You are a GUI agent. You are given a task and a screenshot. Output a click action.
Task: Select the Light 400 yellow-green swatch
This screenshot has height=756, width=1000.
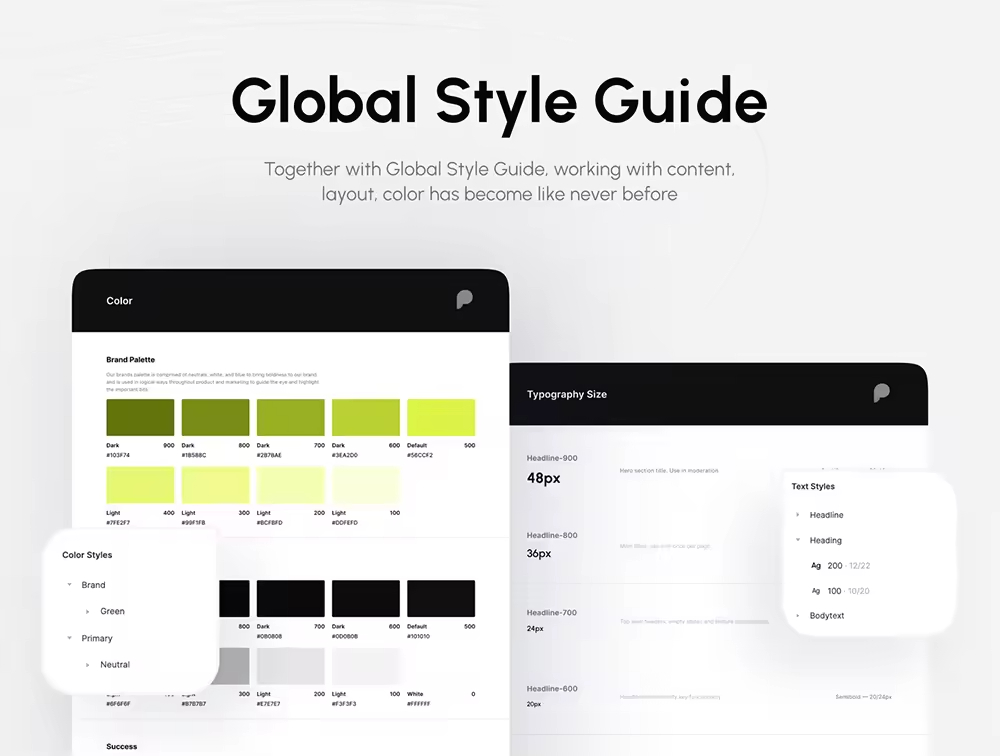coord(140,485)
